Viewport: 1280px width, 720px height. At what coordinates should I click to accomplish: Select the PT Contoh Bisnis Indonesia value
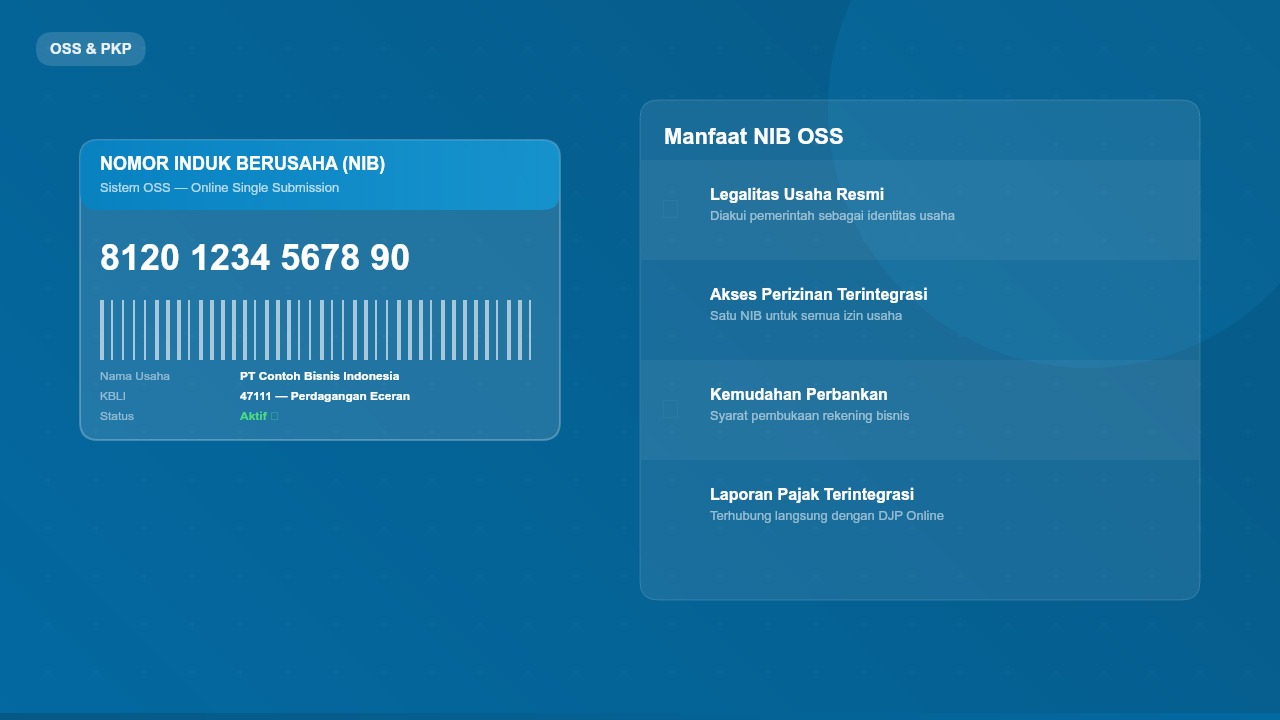tap(319, 377)
